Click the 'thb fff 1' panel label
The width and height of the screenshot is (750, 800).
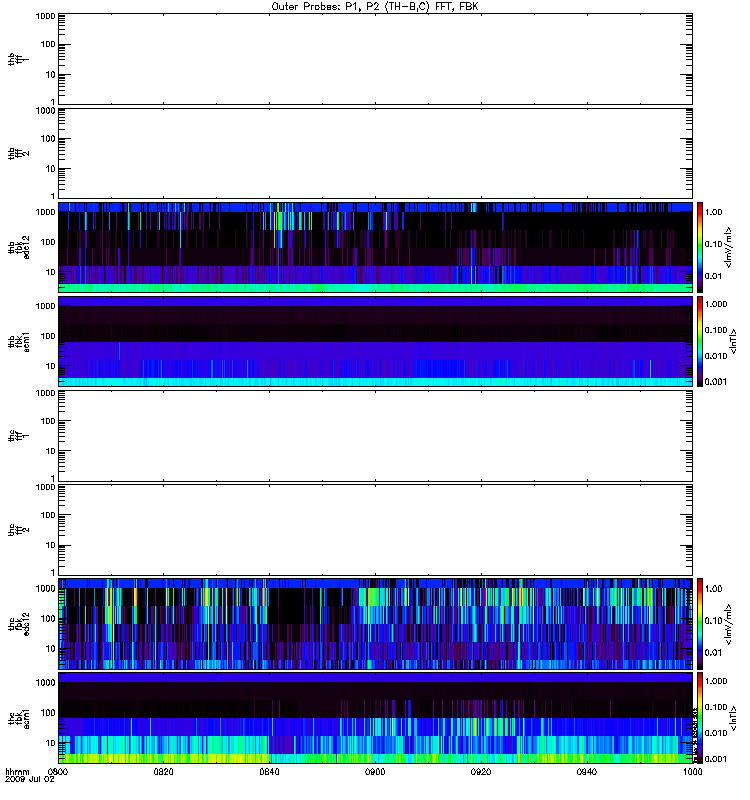[18, 59]
